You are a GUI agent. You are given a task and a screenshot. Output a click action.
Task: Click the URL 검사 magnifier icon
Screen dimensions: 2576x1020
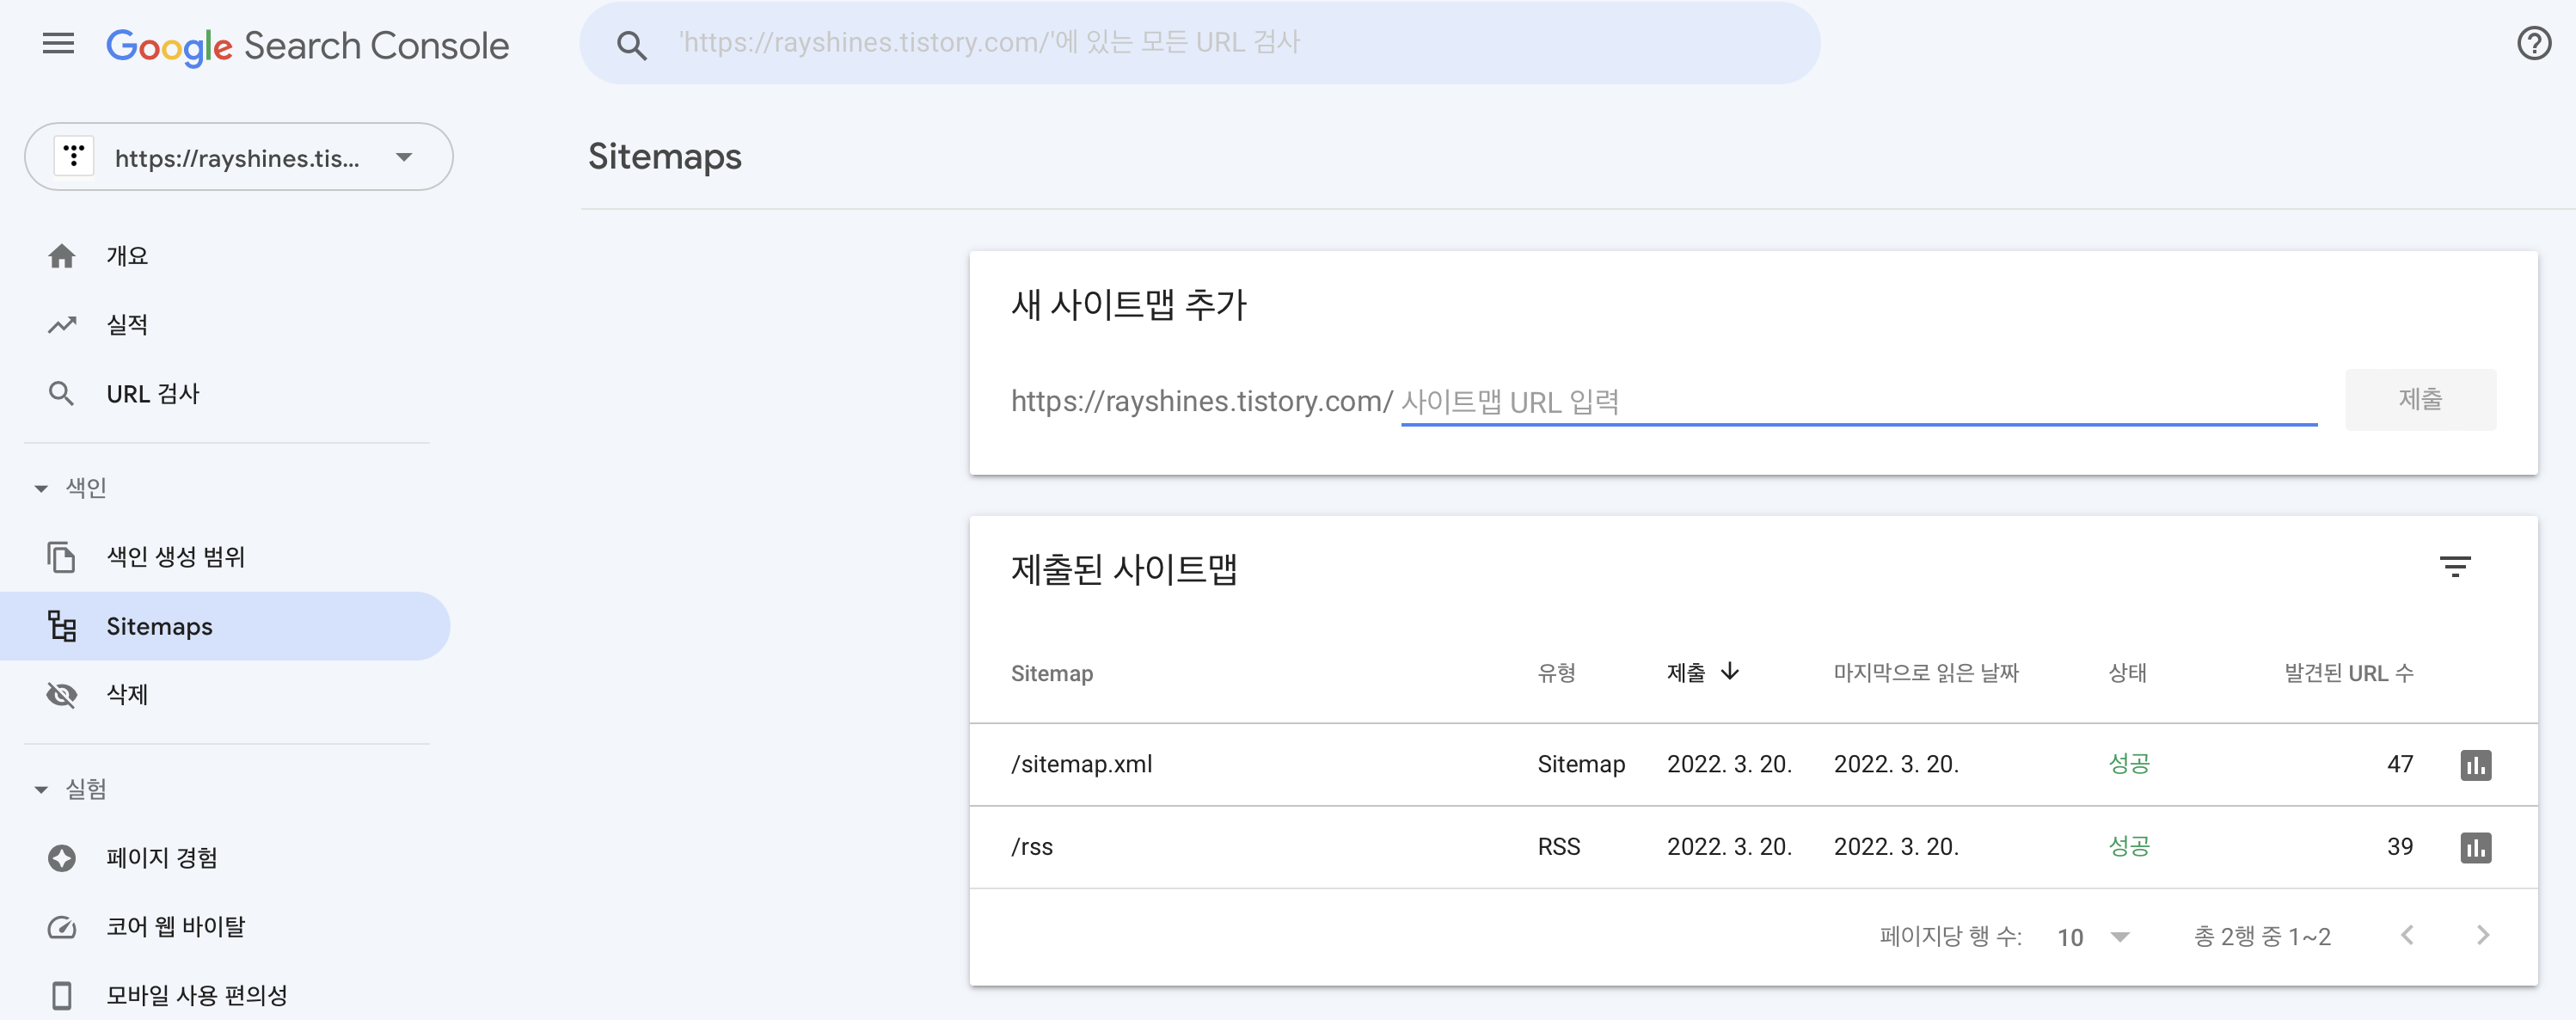(62, 393)
